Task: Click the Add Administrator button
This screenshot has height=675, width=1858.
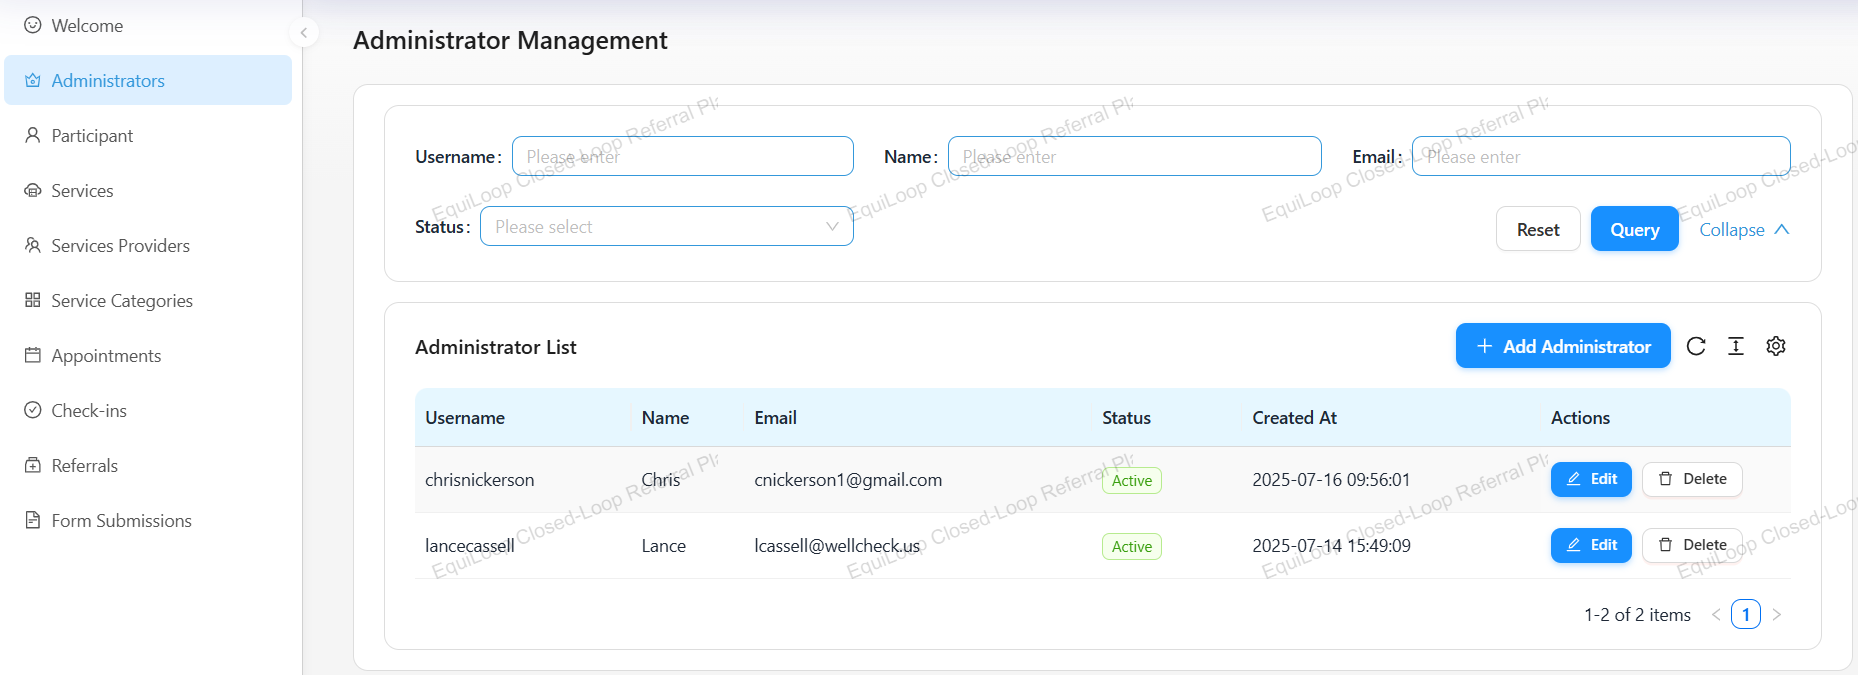Action: [1563, 346]
